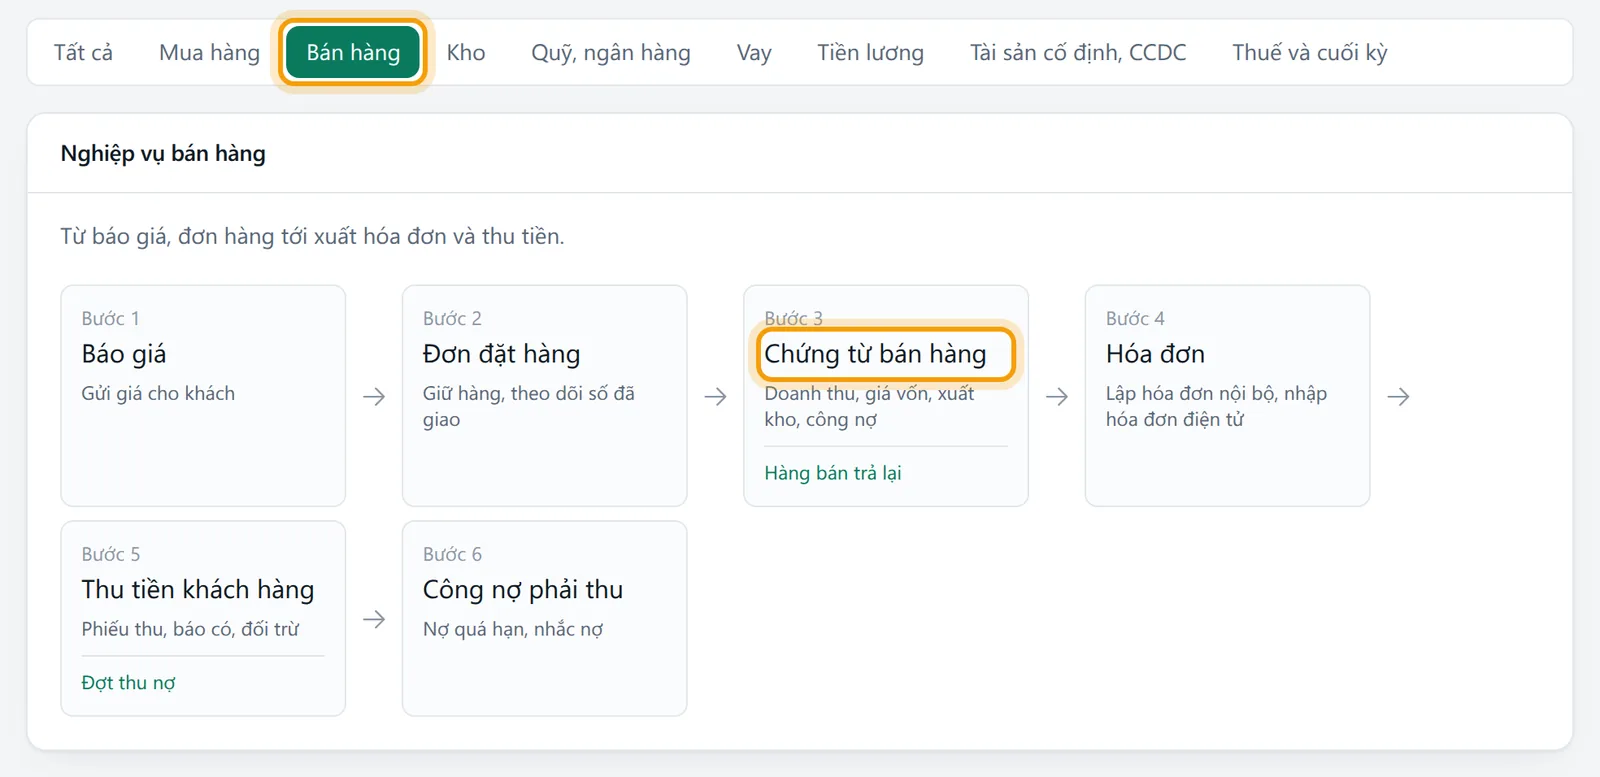
Task: Open the "Thu tiền khách hàng" step title
Action: point(198,590)
